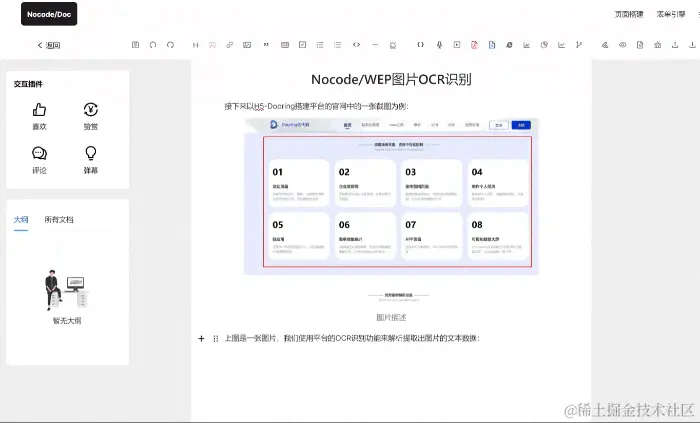This screenshot has width=700, height=423.
Task: Insert a video block
Action: tap(457, 45)
